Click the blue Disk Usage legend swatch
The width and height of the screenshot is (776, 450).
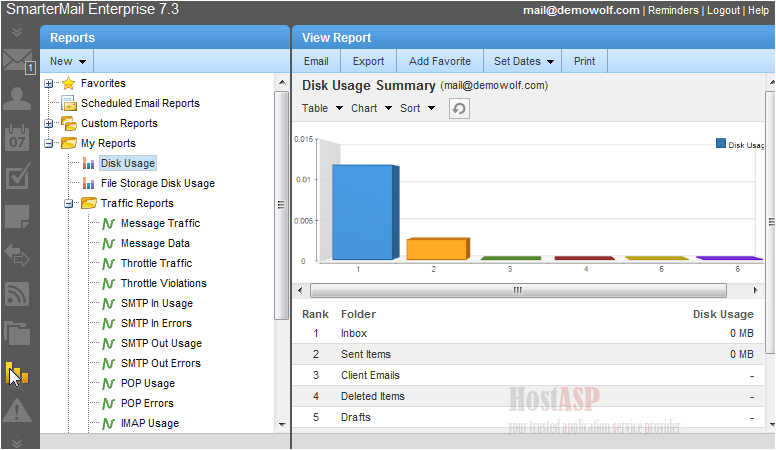(x=721, y=144)
